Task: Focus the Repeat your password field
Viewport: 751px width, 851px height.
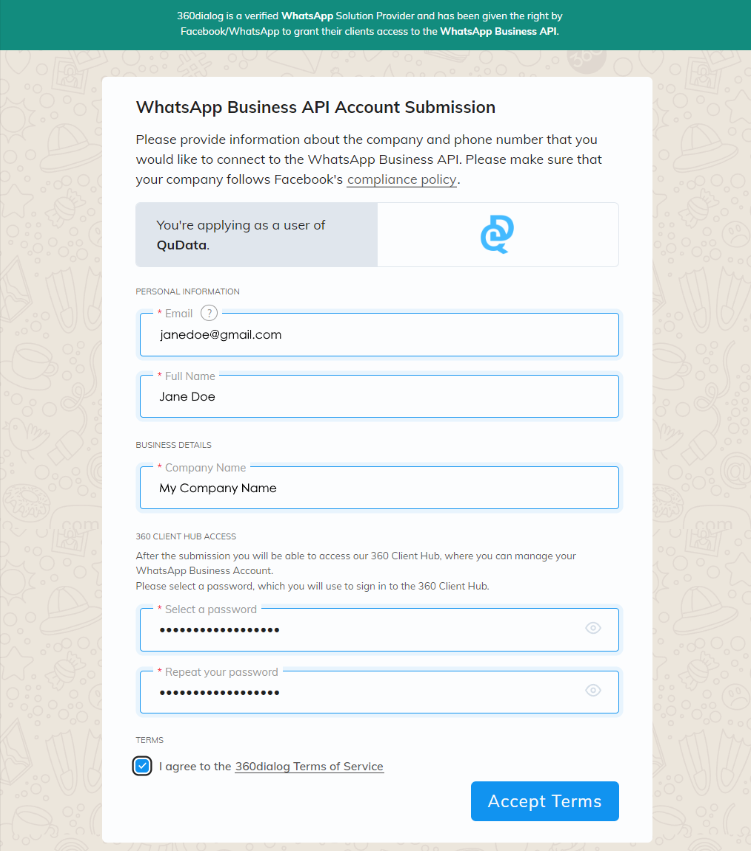Action: (x=360, y=692)
